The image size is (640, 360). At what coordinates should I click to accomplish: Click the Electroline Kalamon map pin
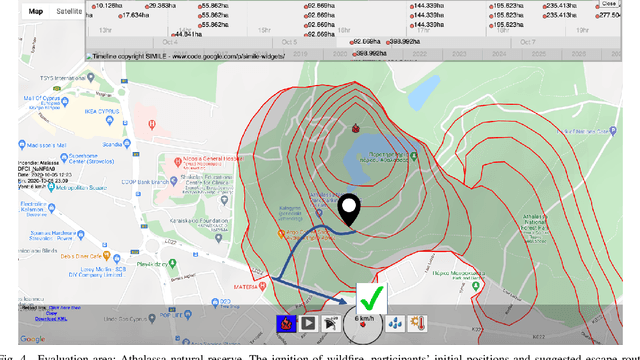[51, 208]
